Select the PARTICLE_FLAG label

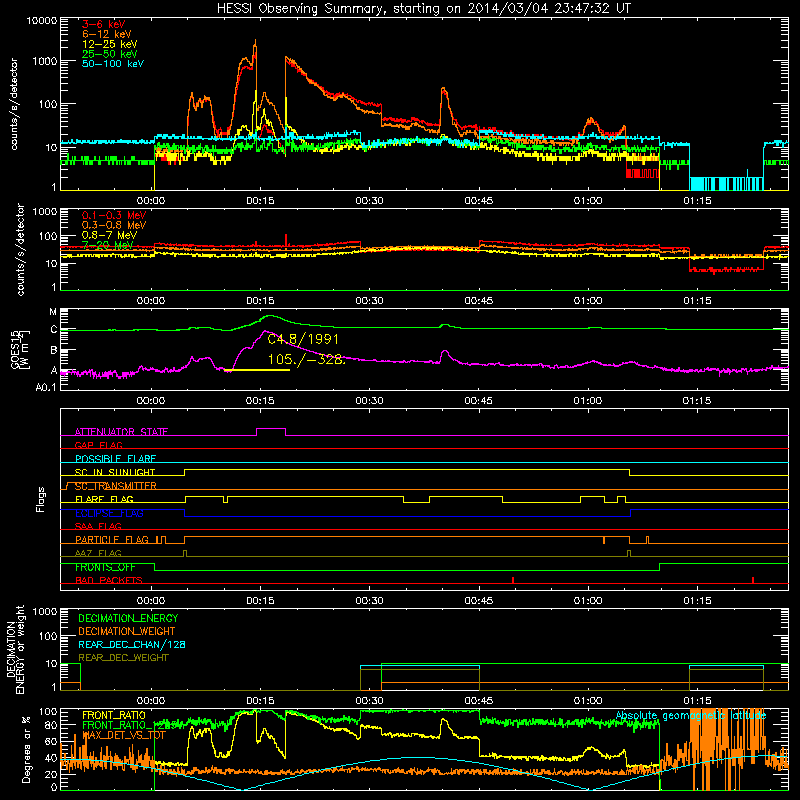pyautogui.click(x=112, y=539)
